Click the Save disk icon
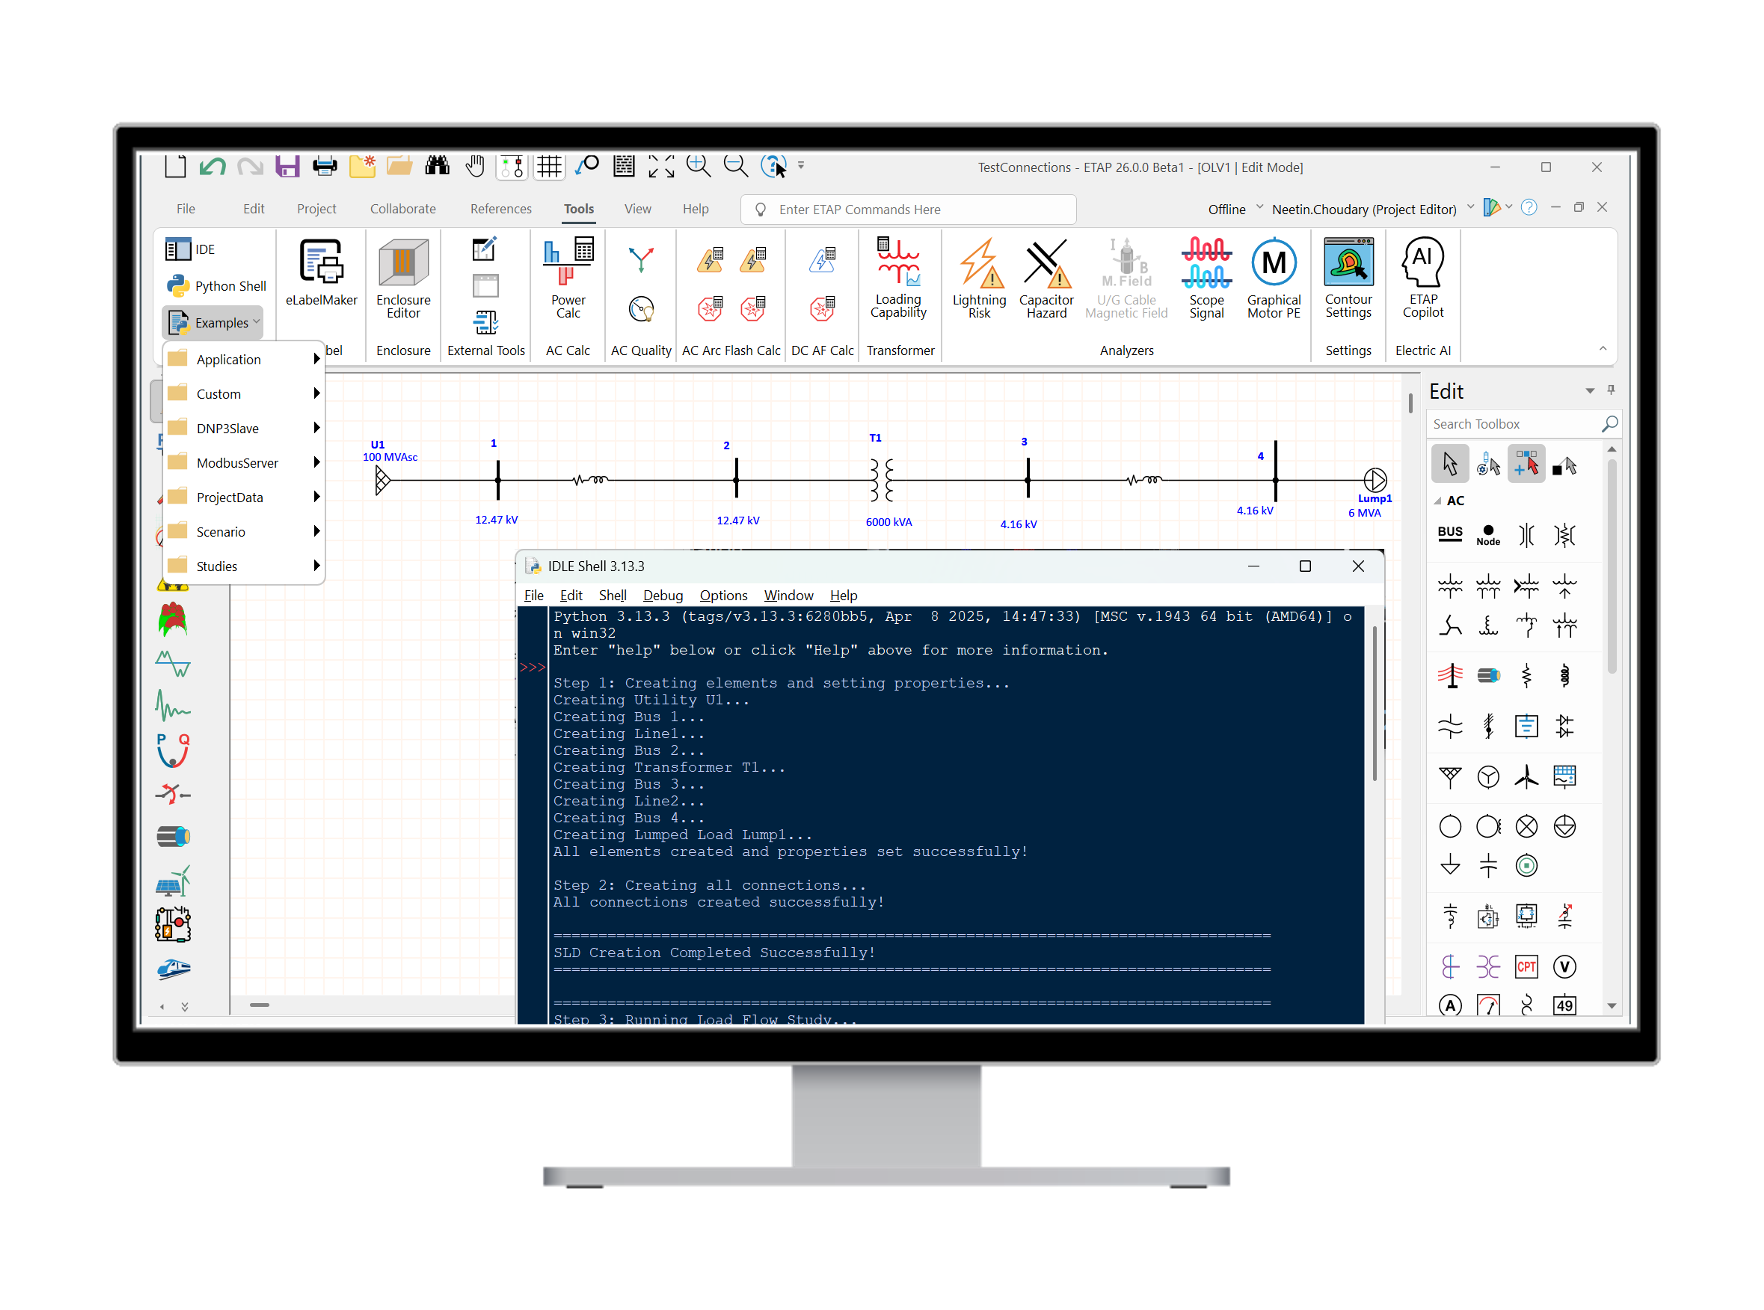 [x=288, y=166]
